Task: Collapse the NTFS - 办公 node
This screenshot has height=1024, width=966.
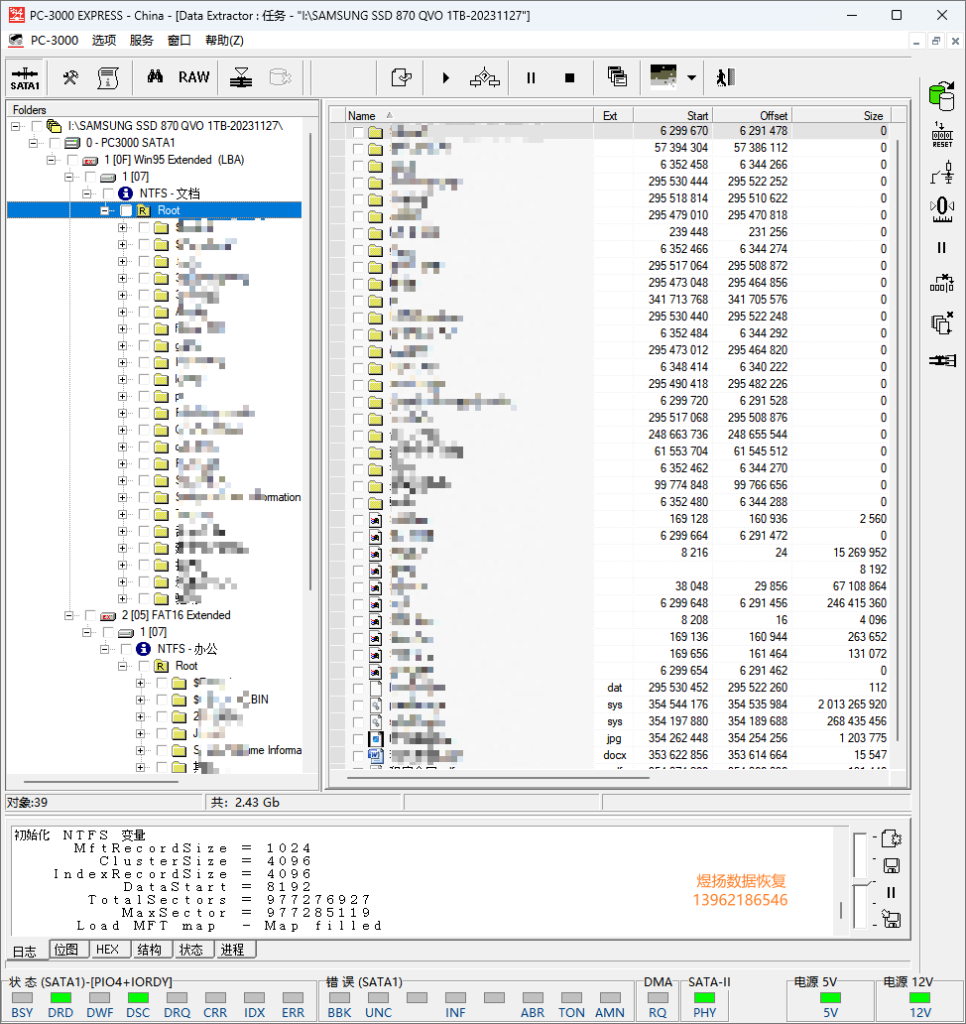Action: [x=105, y=649]
